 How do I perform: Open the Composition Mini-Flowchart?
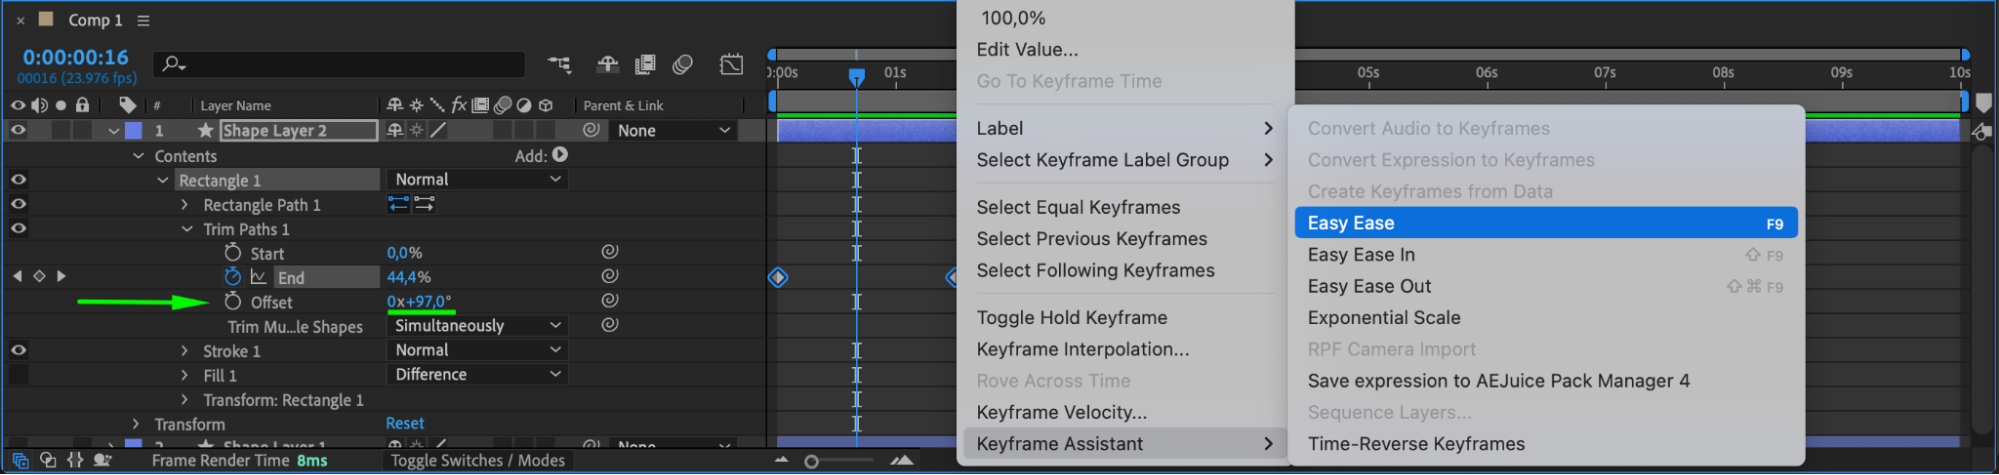point(559,65)
